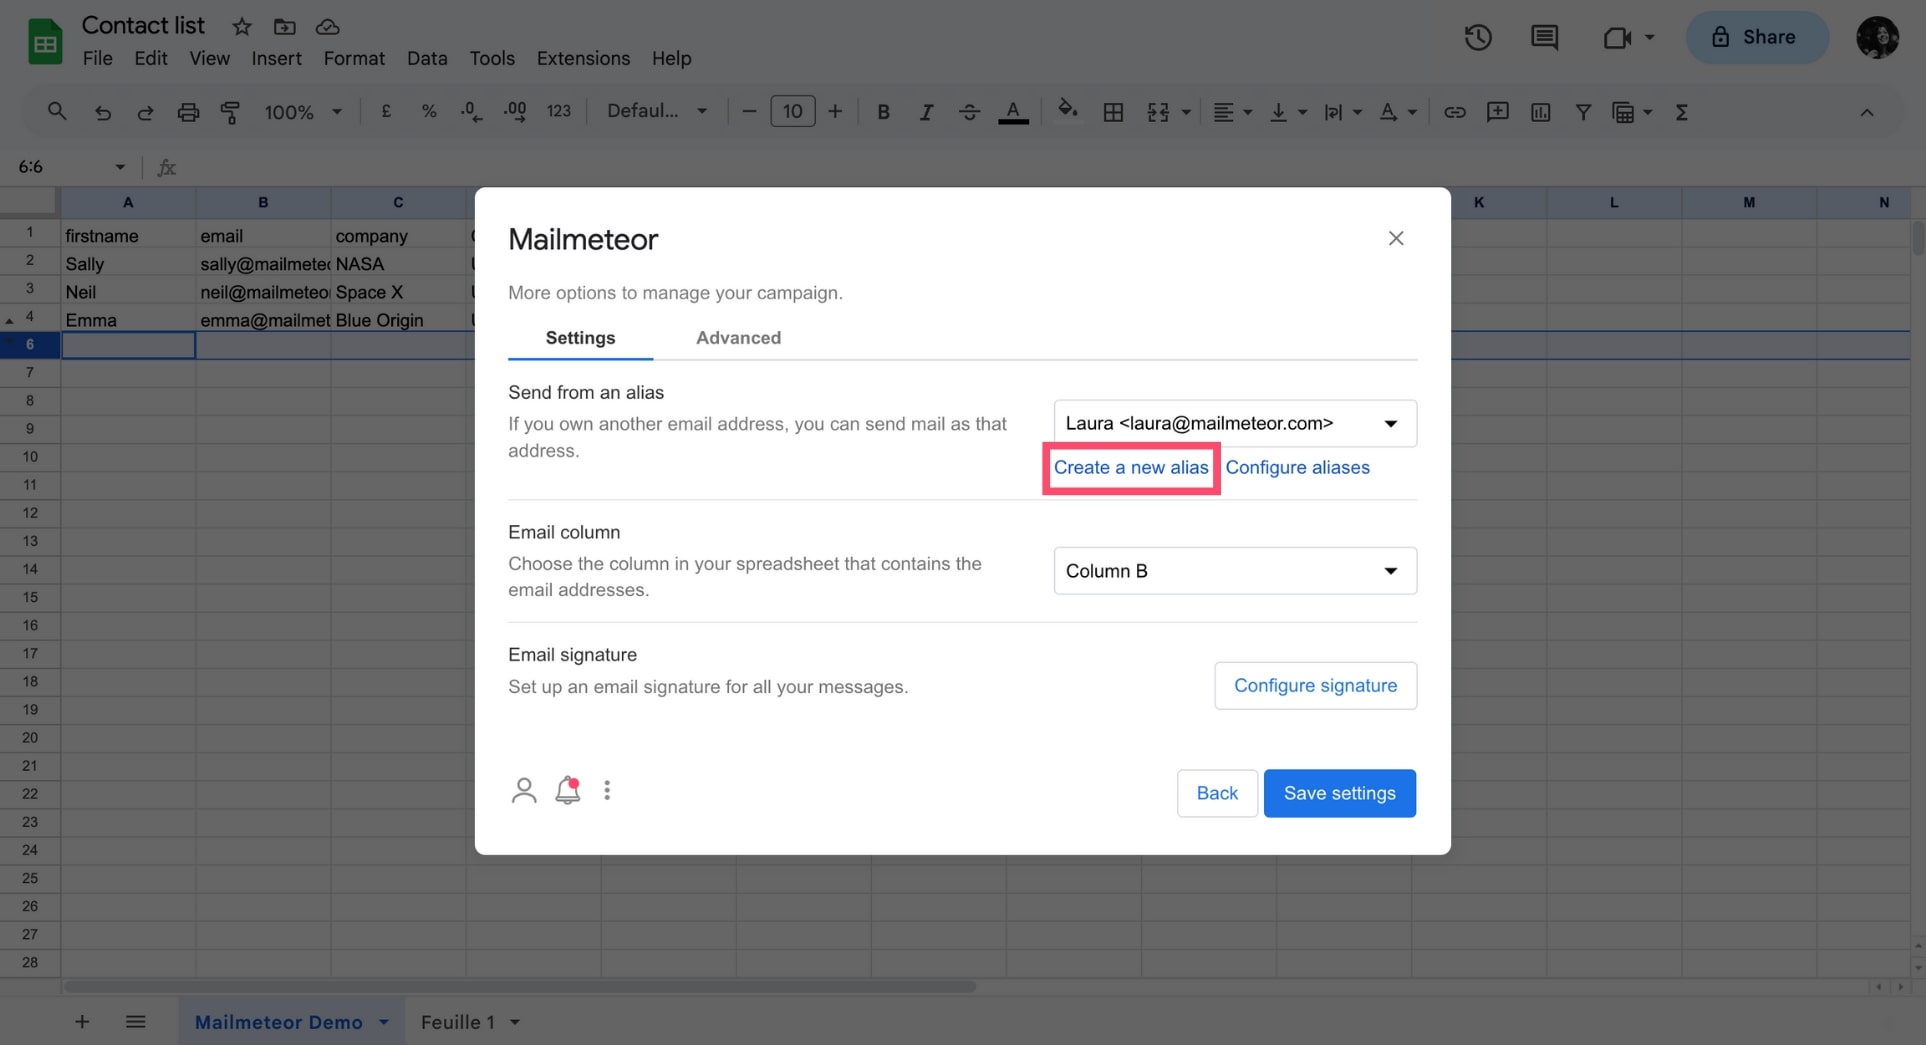Open the Data menu

coord(427,58)
